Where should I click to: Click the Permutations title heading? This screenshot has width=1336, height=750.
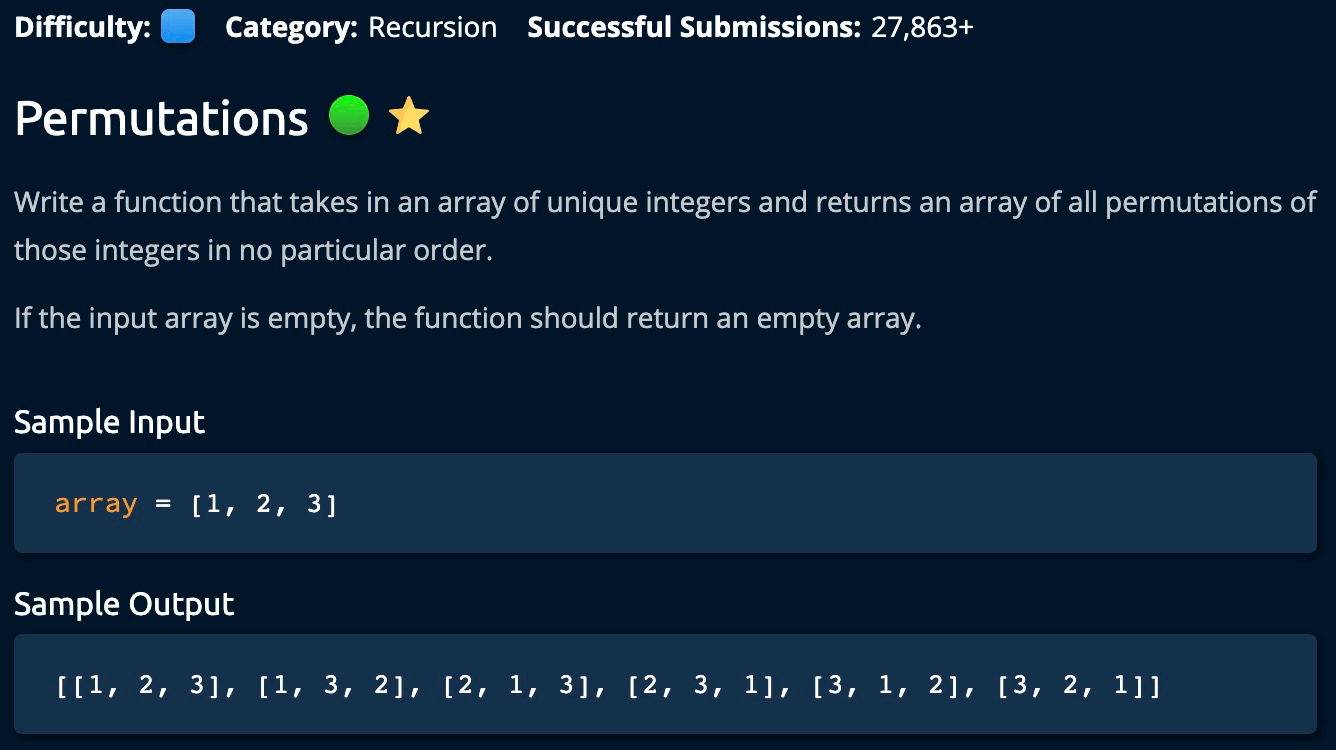coord(161,118)
